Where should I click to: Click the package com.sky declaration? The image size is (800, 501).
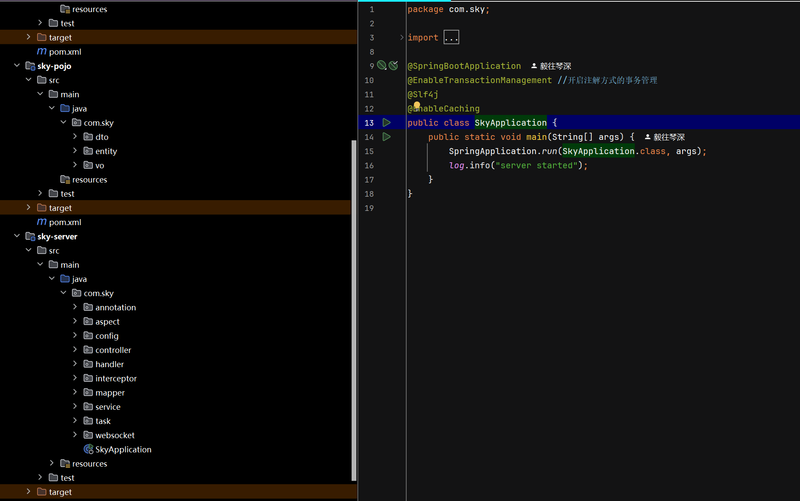pyautogui.click(x=448, y=9)
